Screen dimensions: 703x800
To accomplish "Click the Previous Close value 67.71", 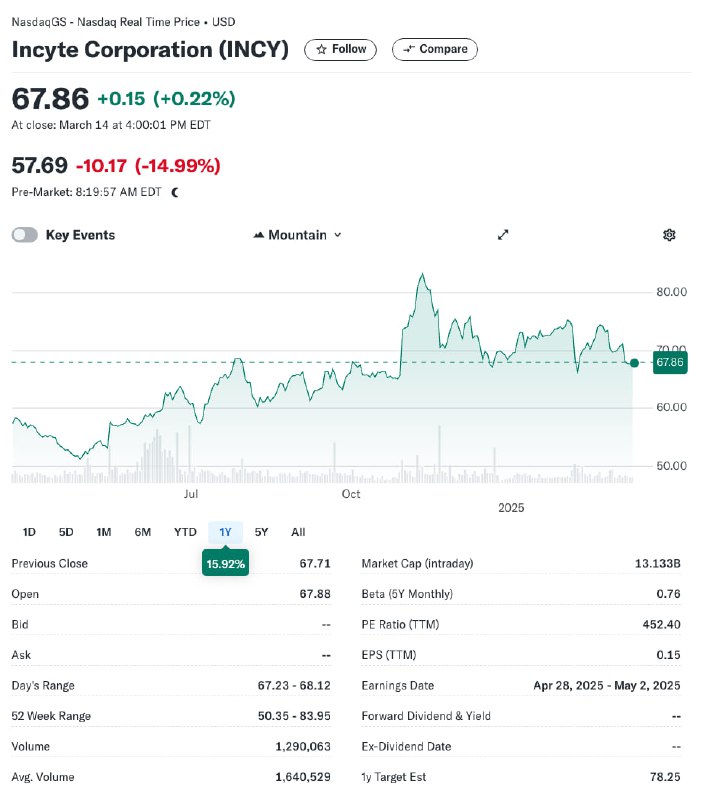I will point(315,563).
